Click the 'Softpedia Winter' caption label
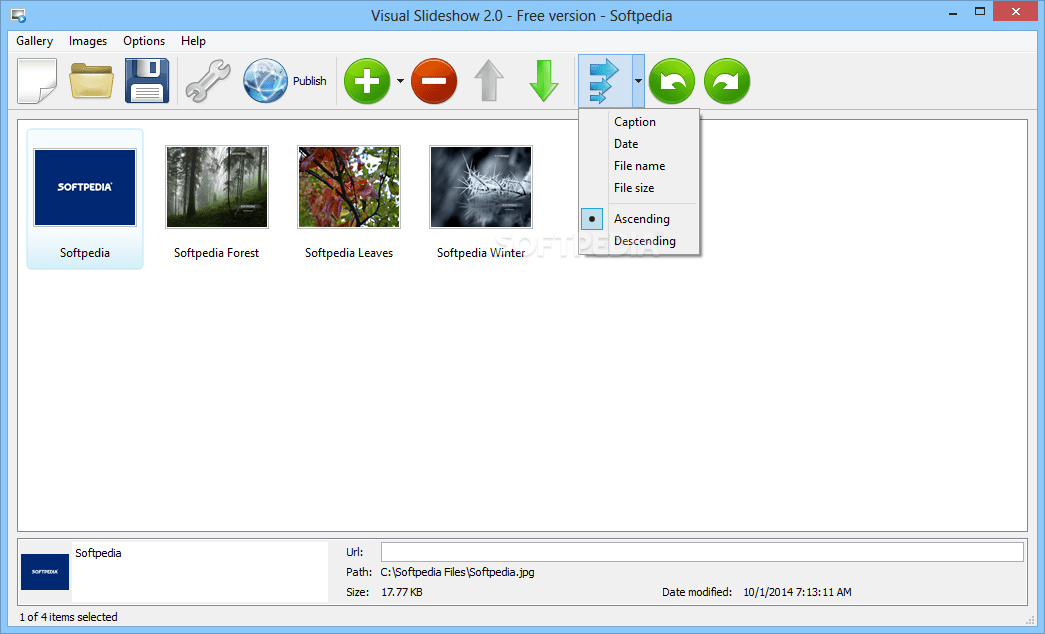The image size is (1045, 634). pos(481,253)
